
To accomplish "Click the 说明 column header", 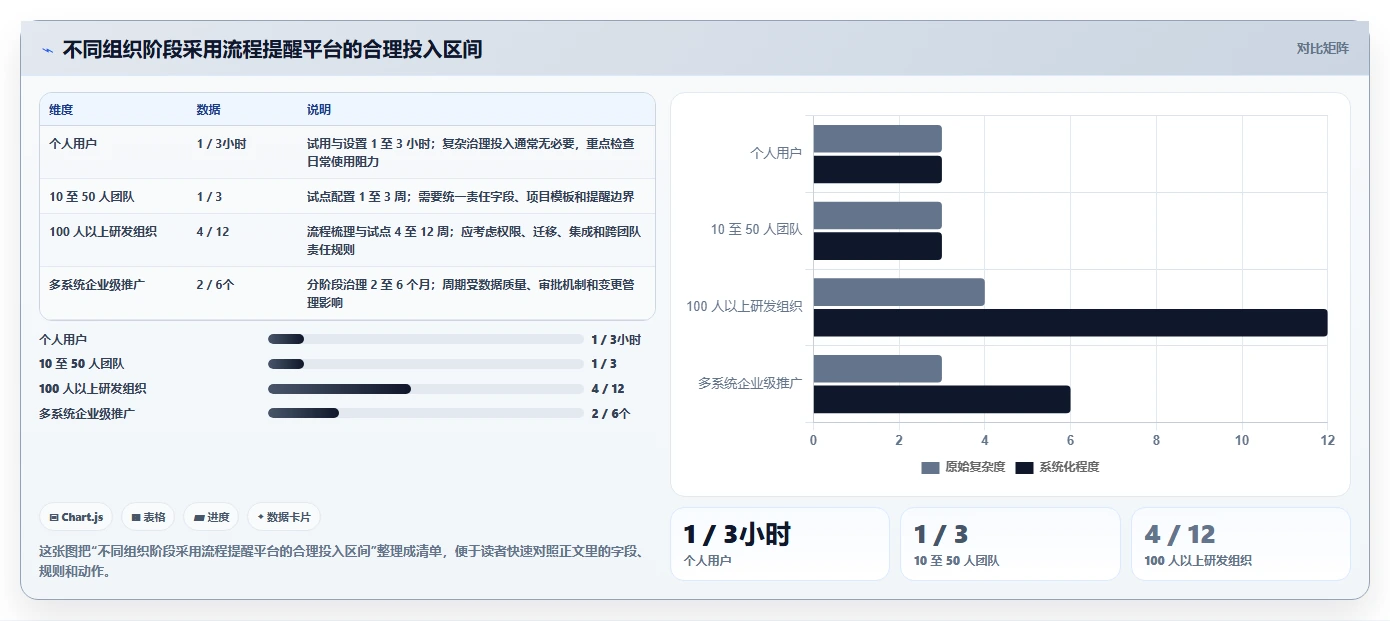I will click(x=319, y=110).
